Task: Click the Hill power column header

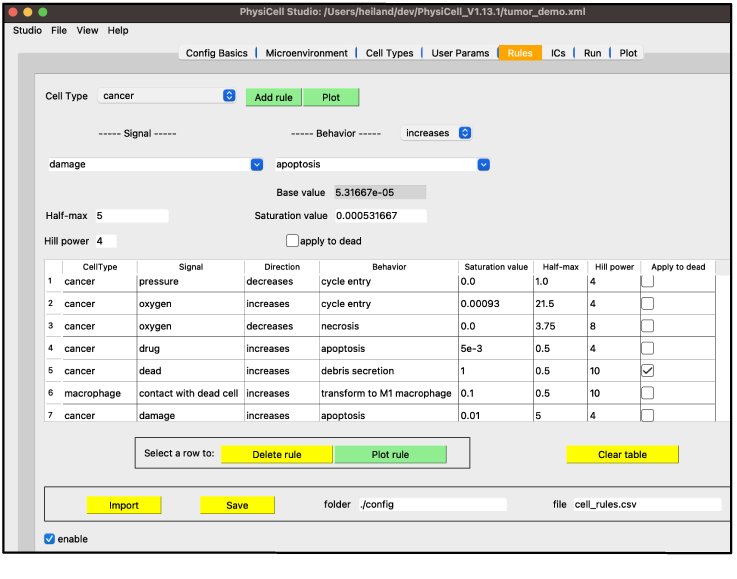Action: pyautogui.click(x=614, y=267)
